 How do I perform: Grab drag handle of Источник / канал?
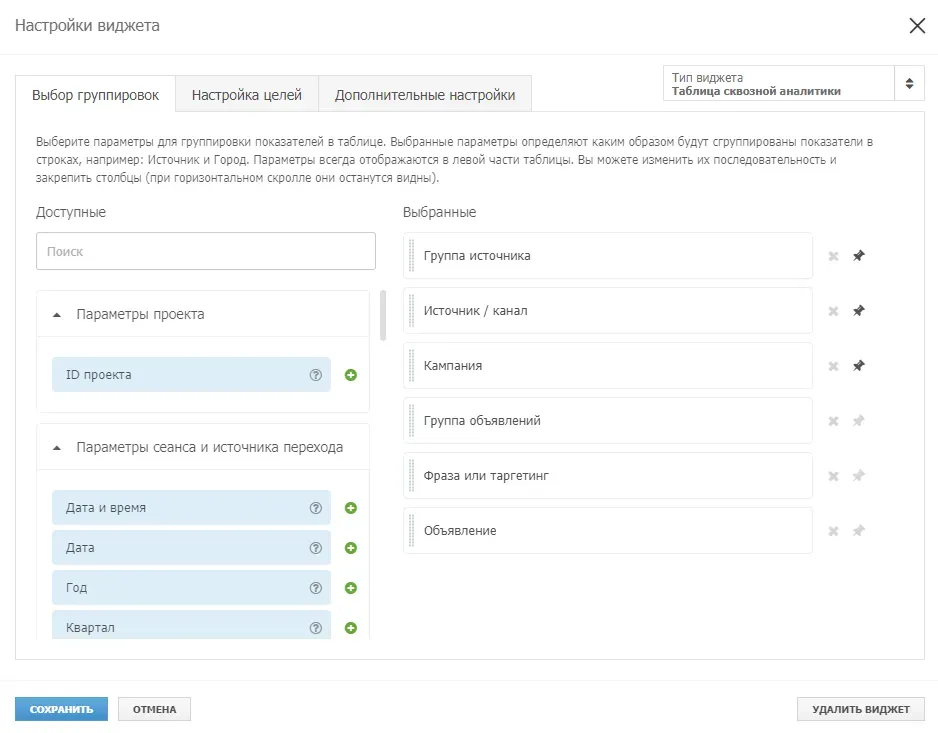click(x=412, y=311)
